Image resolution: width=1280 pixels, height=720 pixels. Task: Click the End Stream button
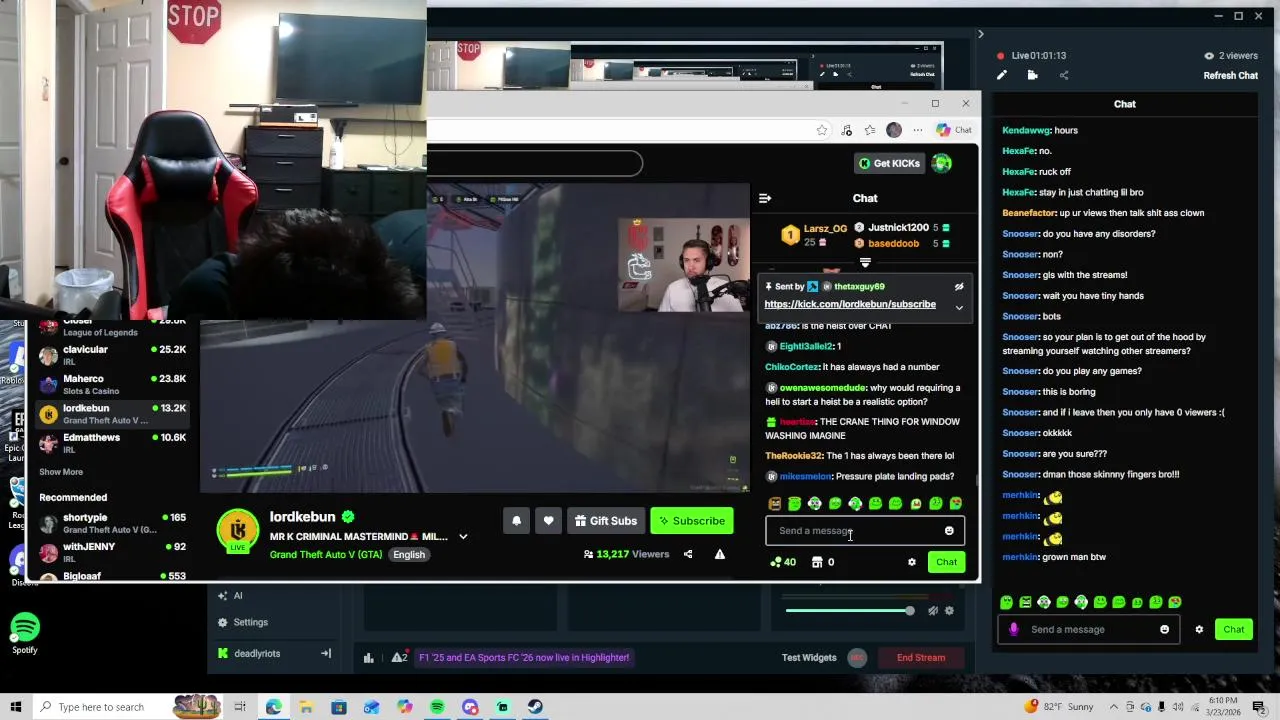coord(921,657)
